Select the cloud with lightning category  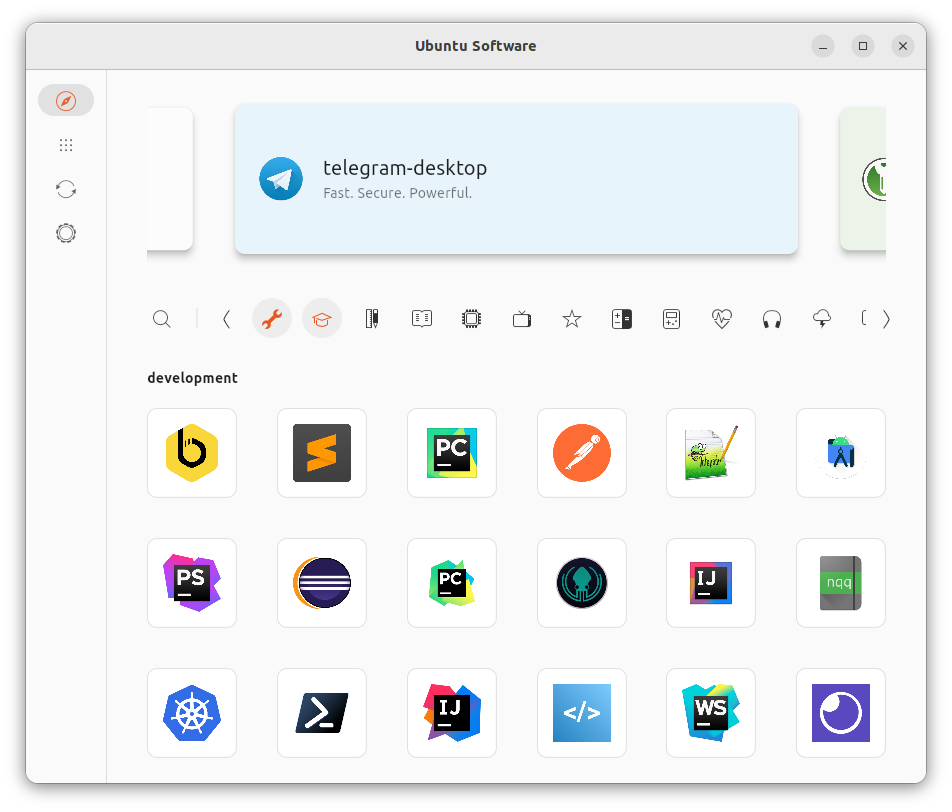822,319
